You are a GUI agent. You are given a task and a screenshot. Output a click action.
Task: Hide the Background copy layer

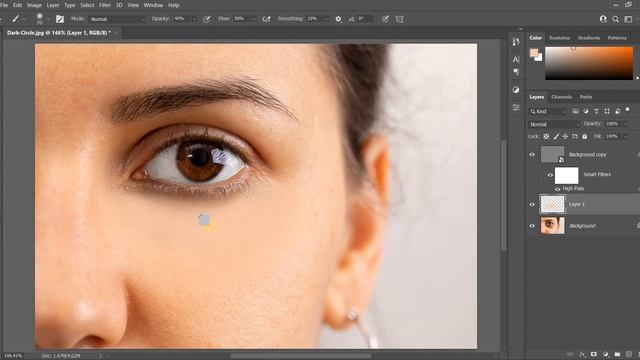[x=532, y=155]
